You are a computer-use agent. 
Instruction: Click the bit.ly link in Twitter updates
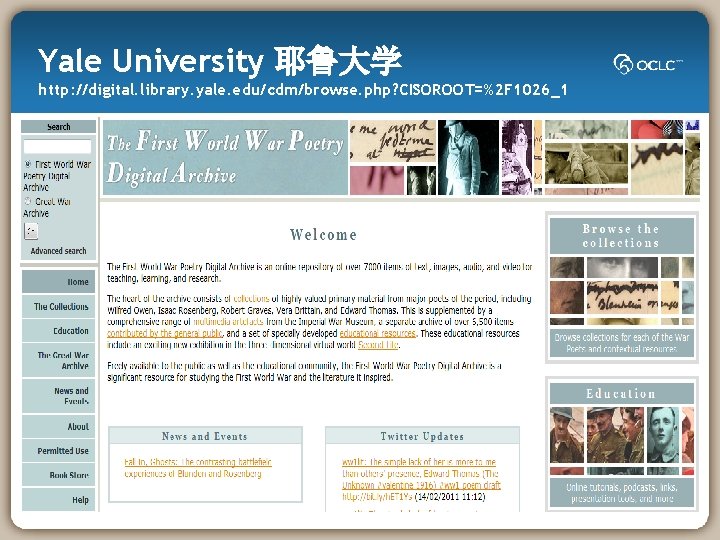coord(377,496)
